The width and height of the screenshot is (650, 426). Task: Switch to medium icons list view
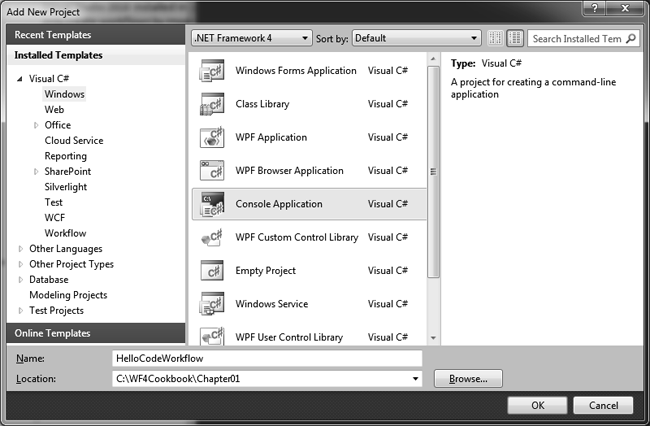515,38
